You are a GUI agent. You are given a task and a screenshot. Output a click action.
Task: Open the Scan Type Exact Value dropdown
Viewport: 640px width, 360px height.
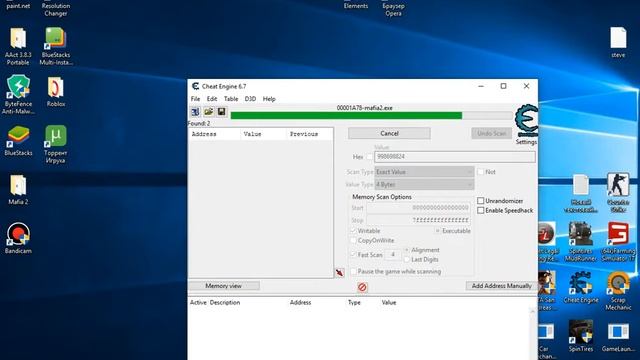pos(424,172)
